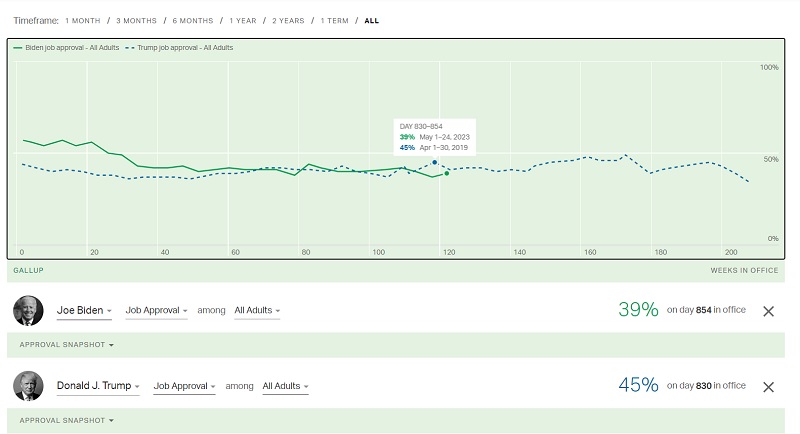The width and height of the screenshot is (800, 434).
Task: Click the 'Apr 1–30, 2019' date in tooltip
Action: [443, 147]
